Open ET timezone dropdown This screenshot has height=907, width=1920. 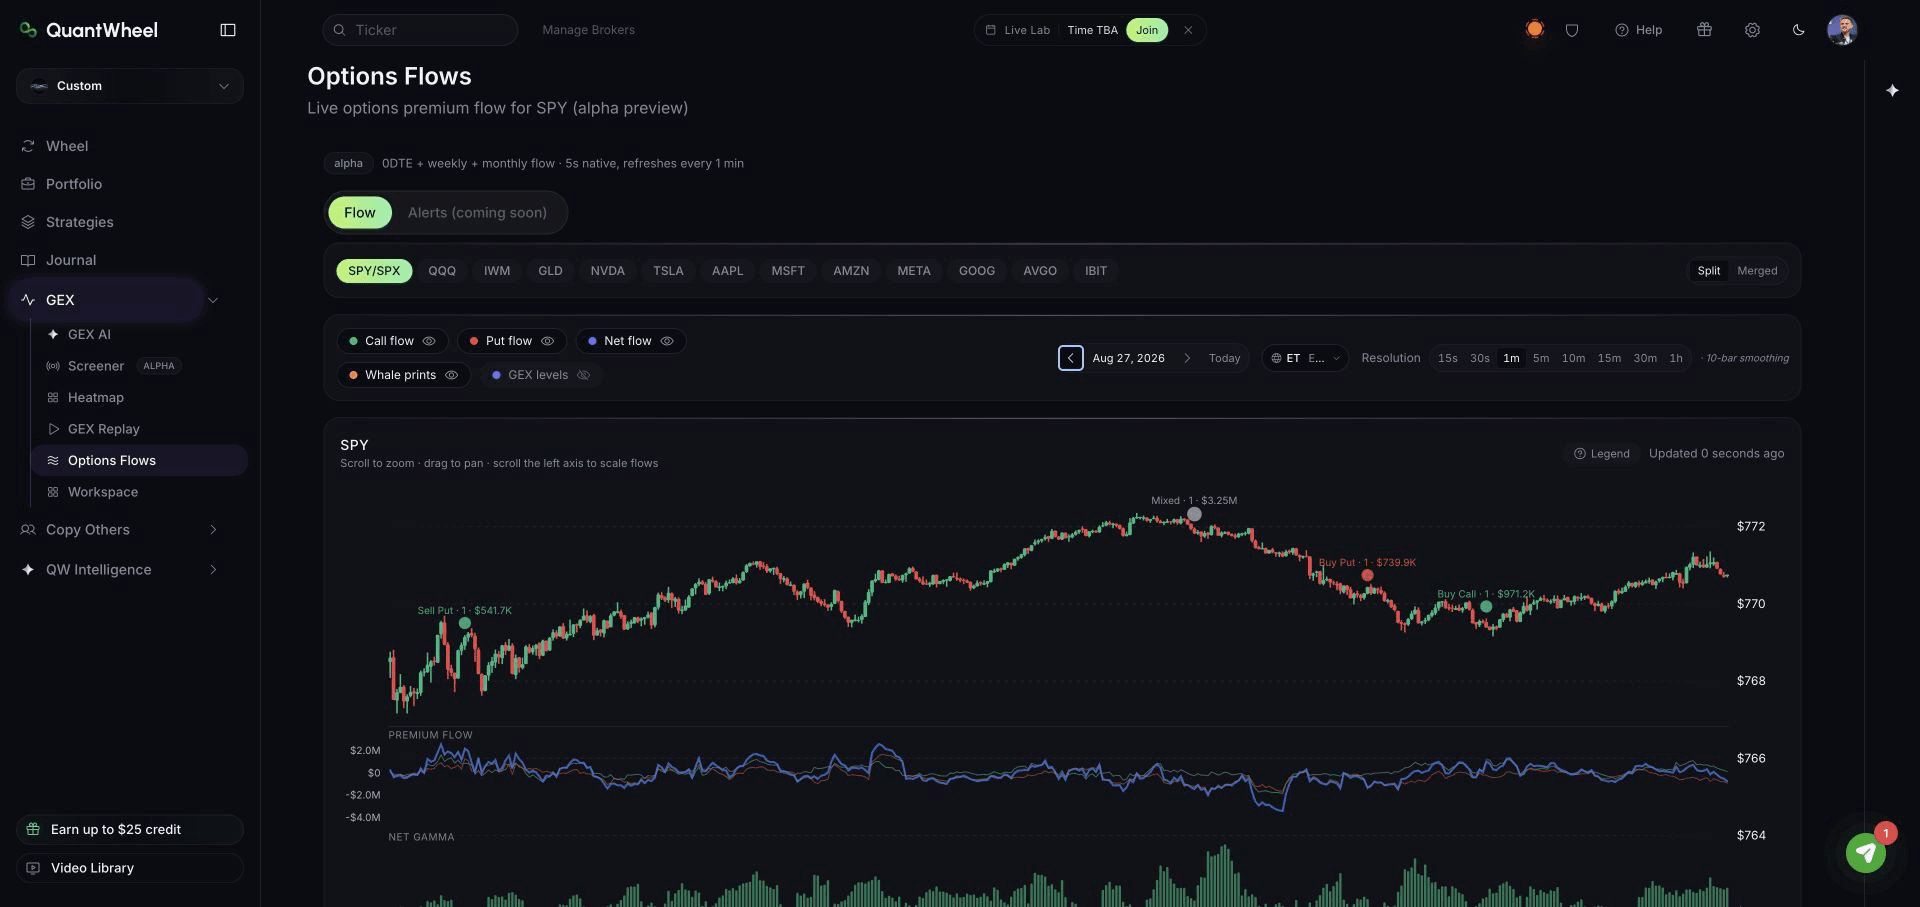tap(1305, 358)
